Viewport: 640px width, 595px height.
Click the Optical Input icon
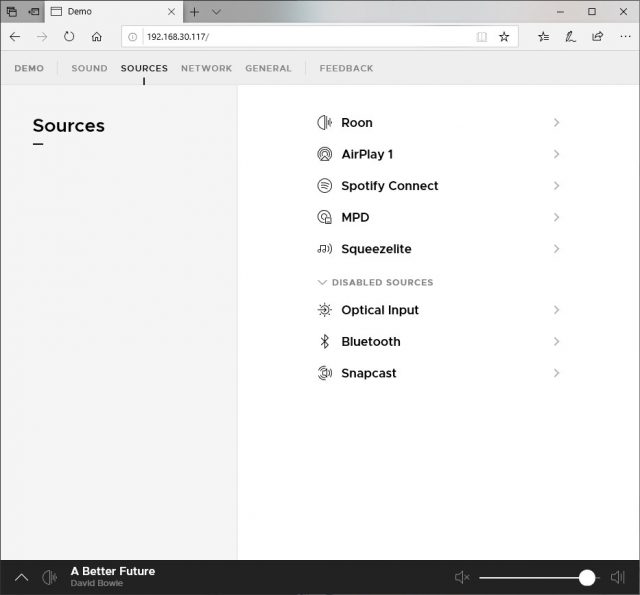[x=324, y=310]
